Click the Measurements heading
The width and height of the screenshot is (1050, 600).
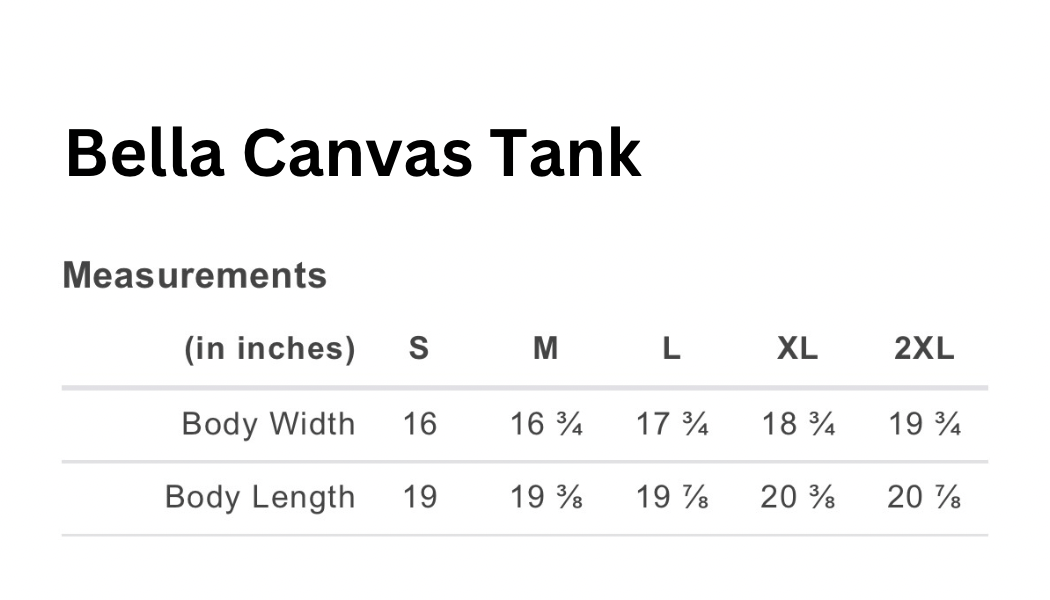click(195, 275)
